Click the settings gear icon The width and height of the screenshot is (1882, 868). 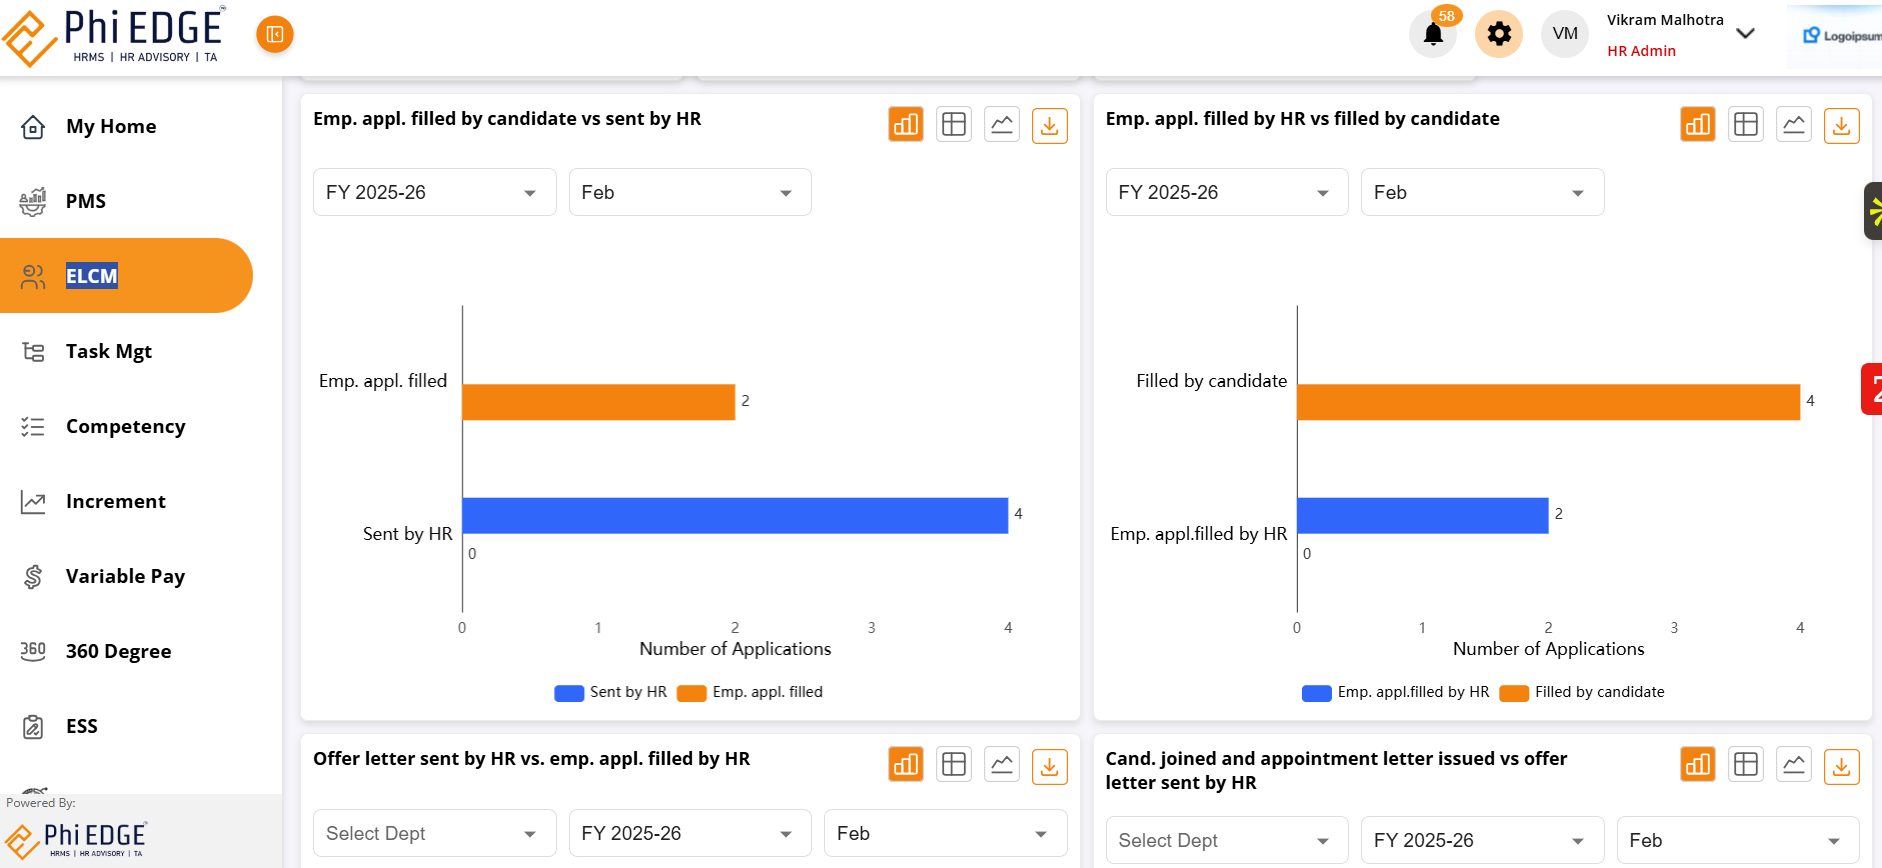[x=1498, y=34]
